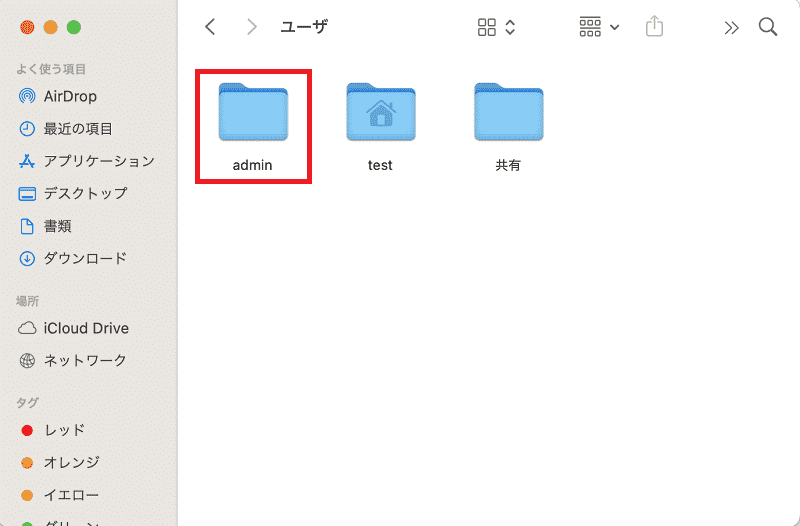Image resolution: width=800 pixels, height=526 pixels.
Task: Filter by the オレンジ tag
Action: (60, 462)
